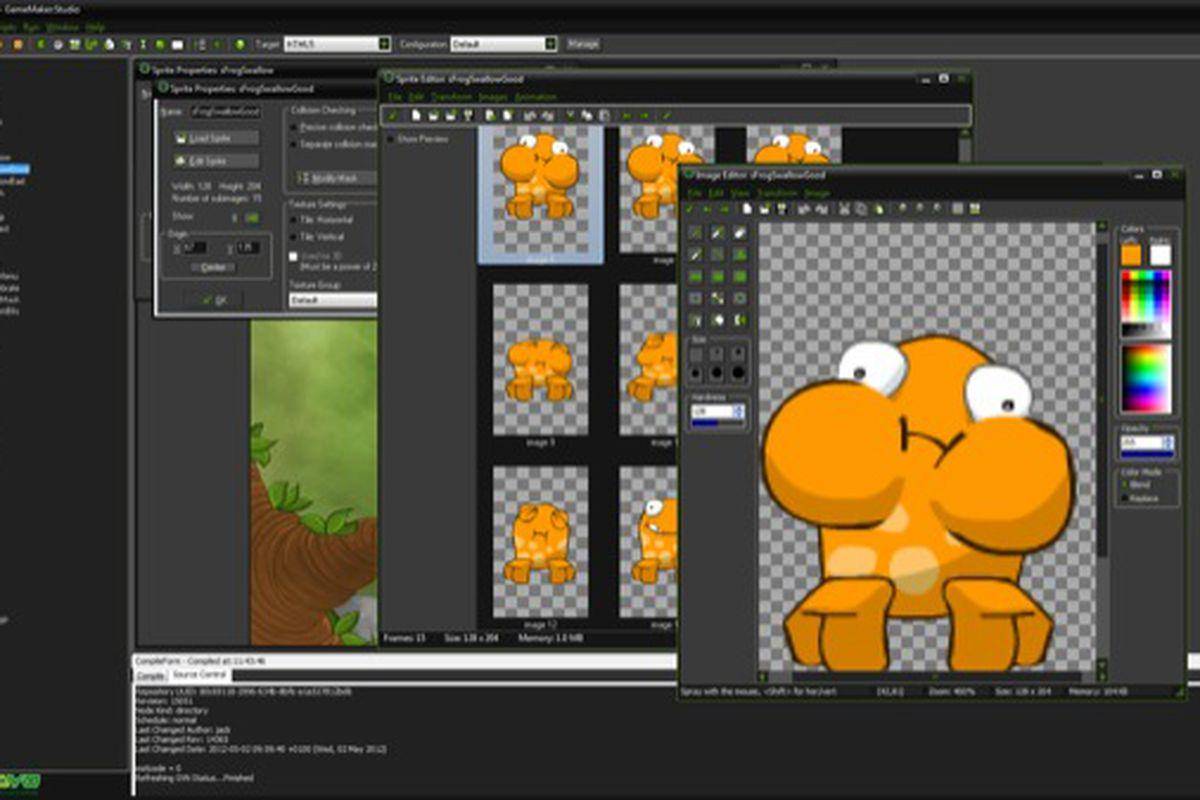Screen dimensions: 1200x800
Task: Adjust Opacity value spinner arrows
Action: tap(1167, 443)
